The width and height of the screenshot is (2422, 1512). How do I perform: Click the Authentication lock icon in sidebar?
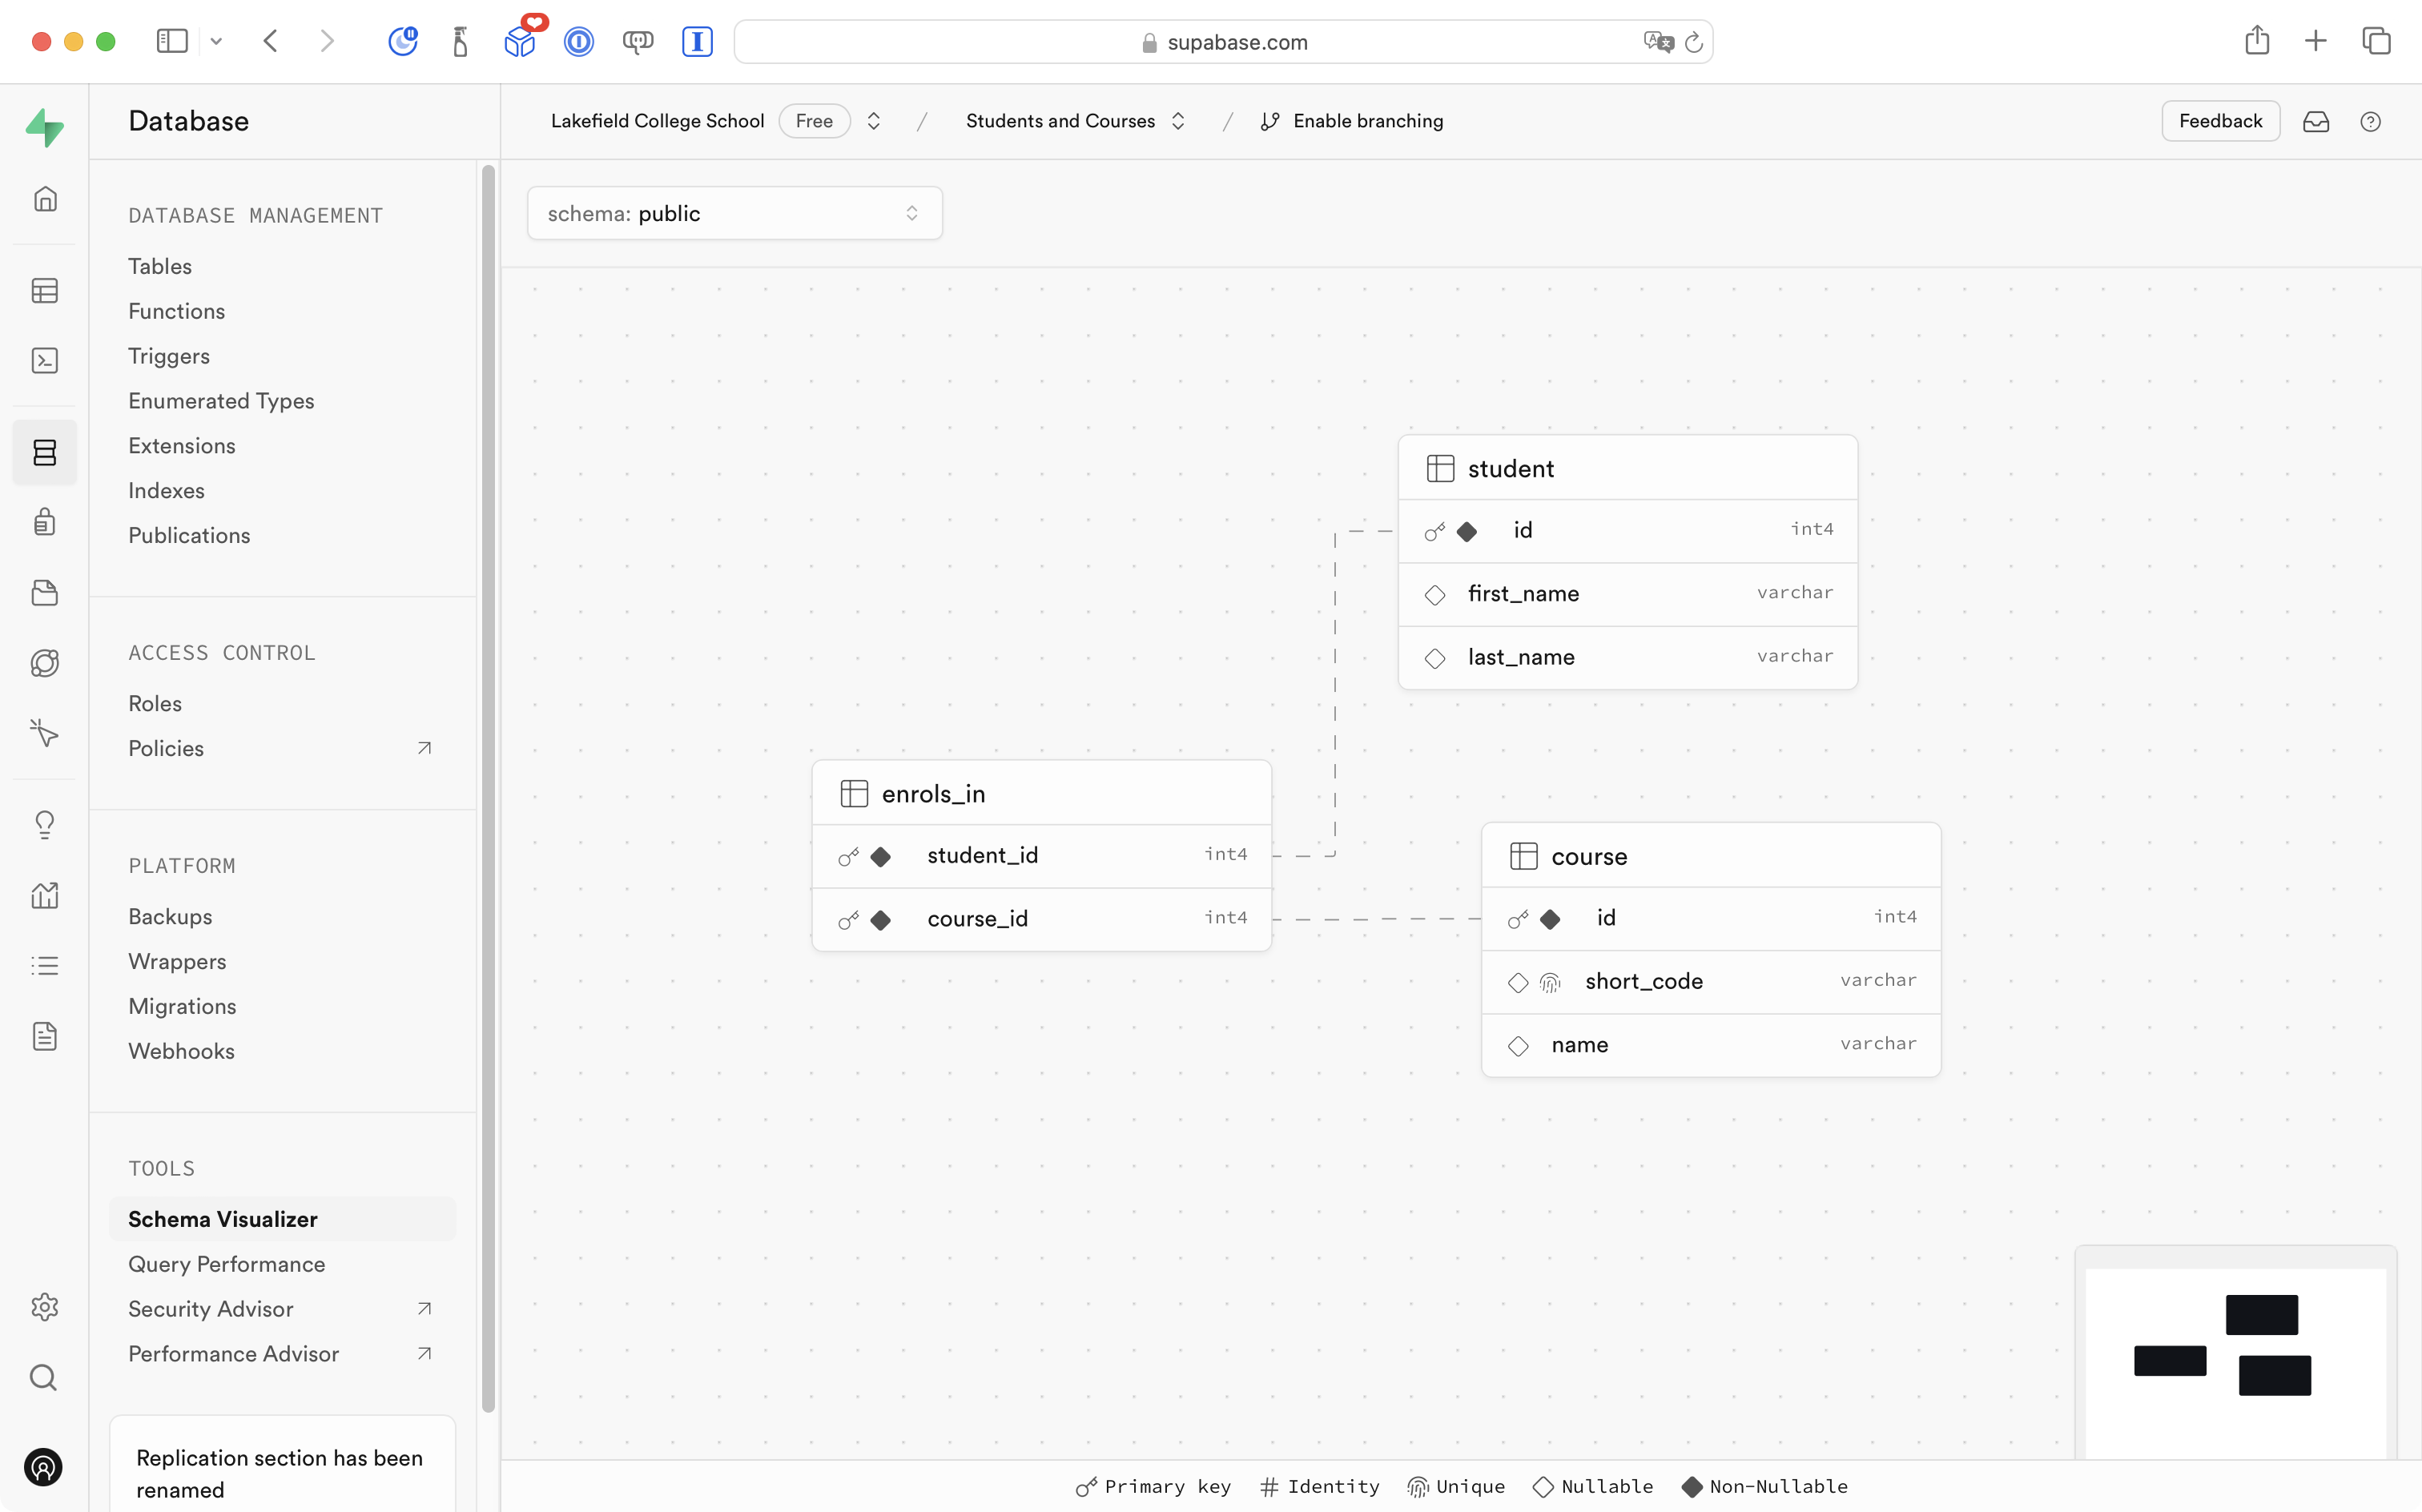(45, 522)
